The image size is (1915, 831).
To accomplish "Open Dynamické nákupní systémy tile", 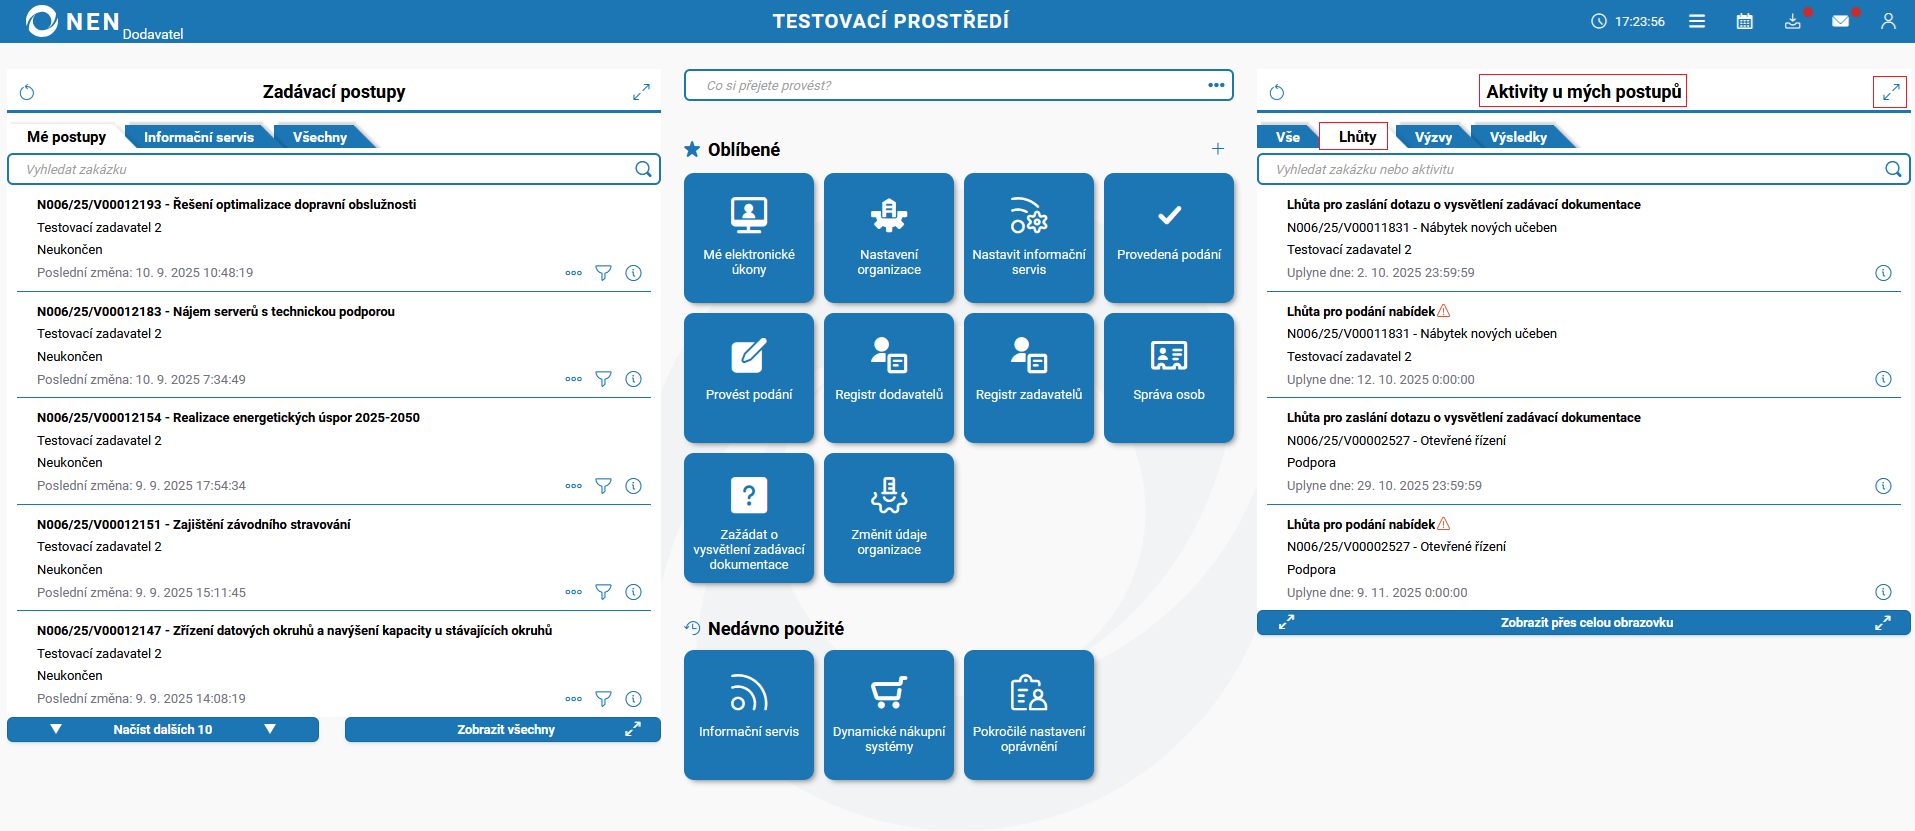I will [x=889, y=715].
